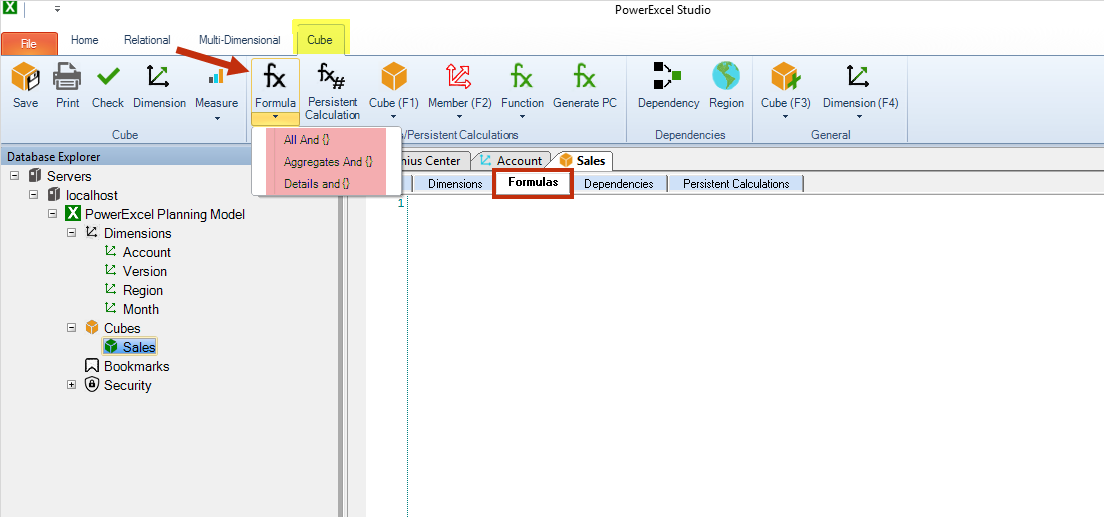
Task: Open the Measure dropdown arrow
Action: 216,118
